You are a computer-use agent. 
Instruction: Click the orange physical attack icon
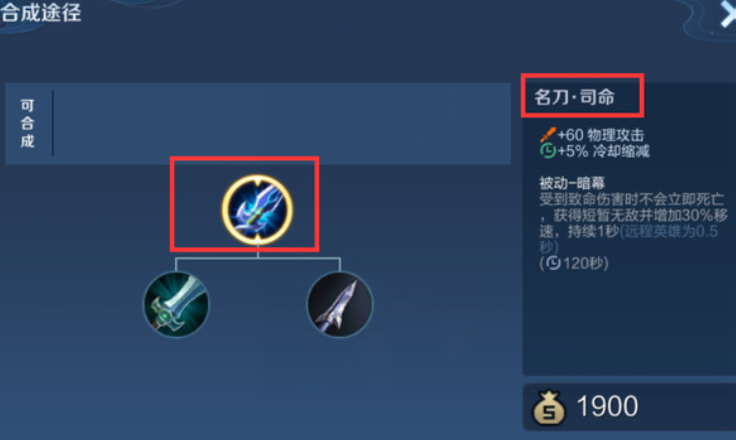[547, 135]
